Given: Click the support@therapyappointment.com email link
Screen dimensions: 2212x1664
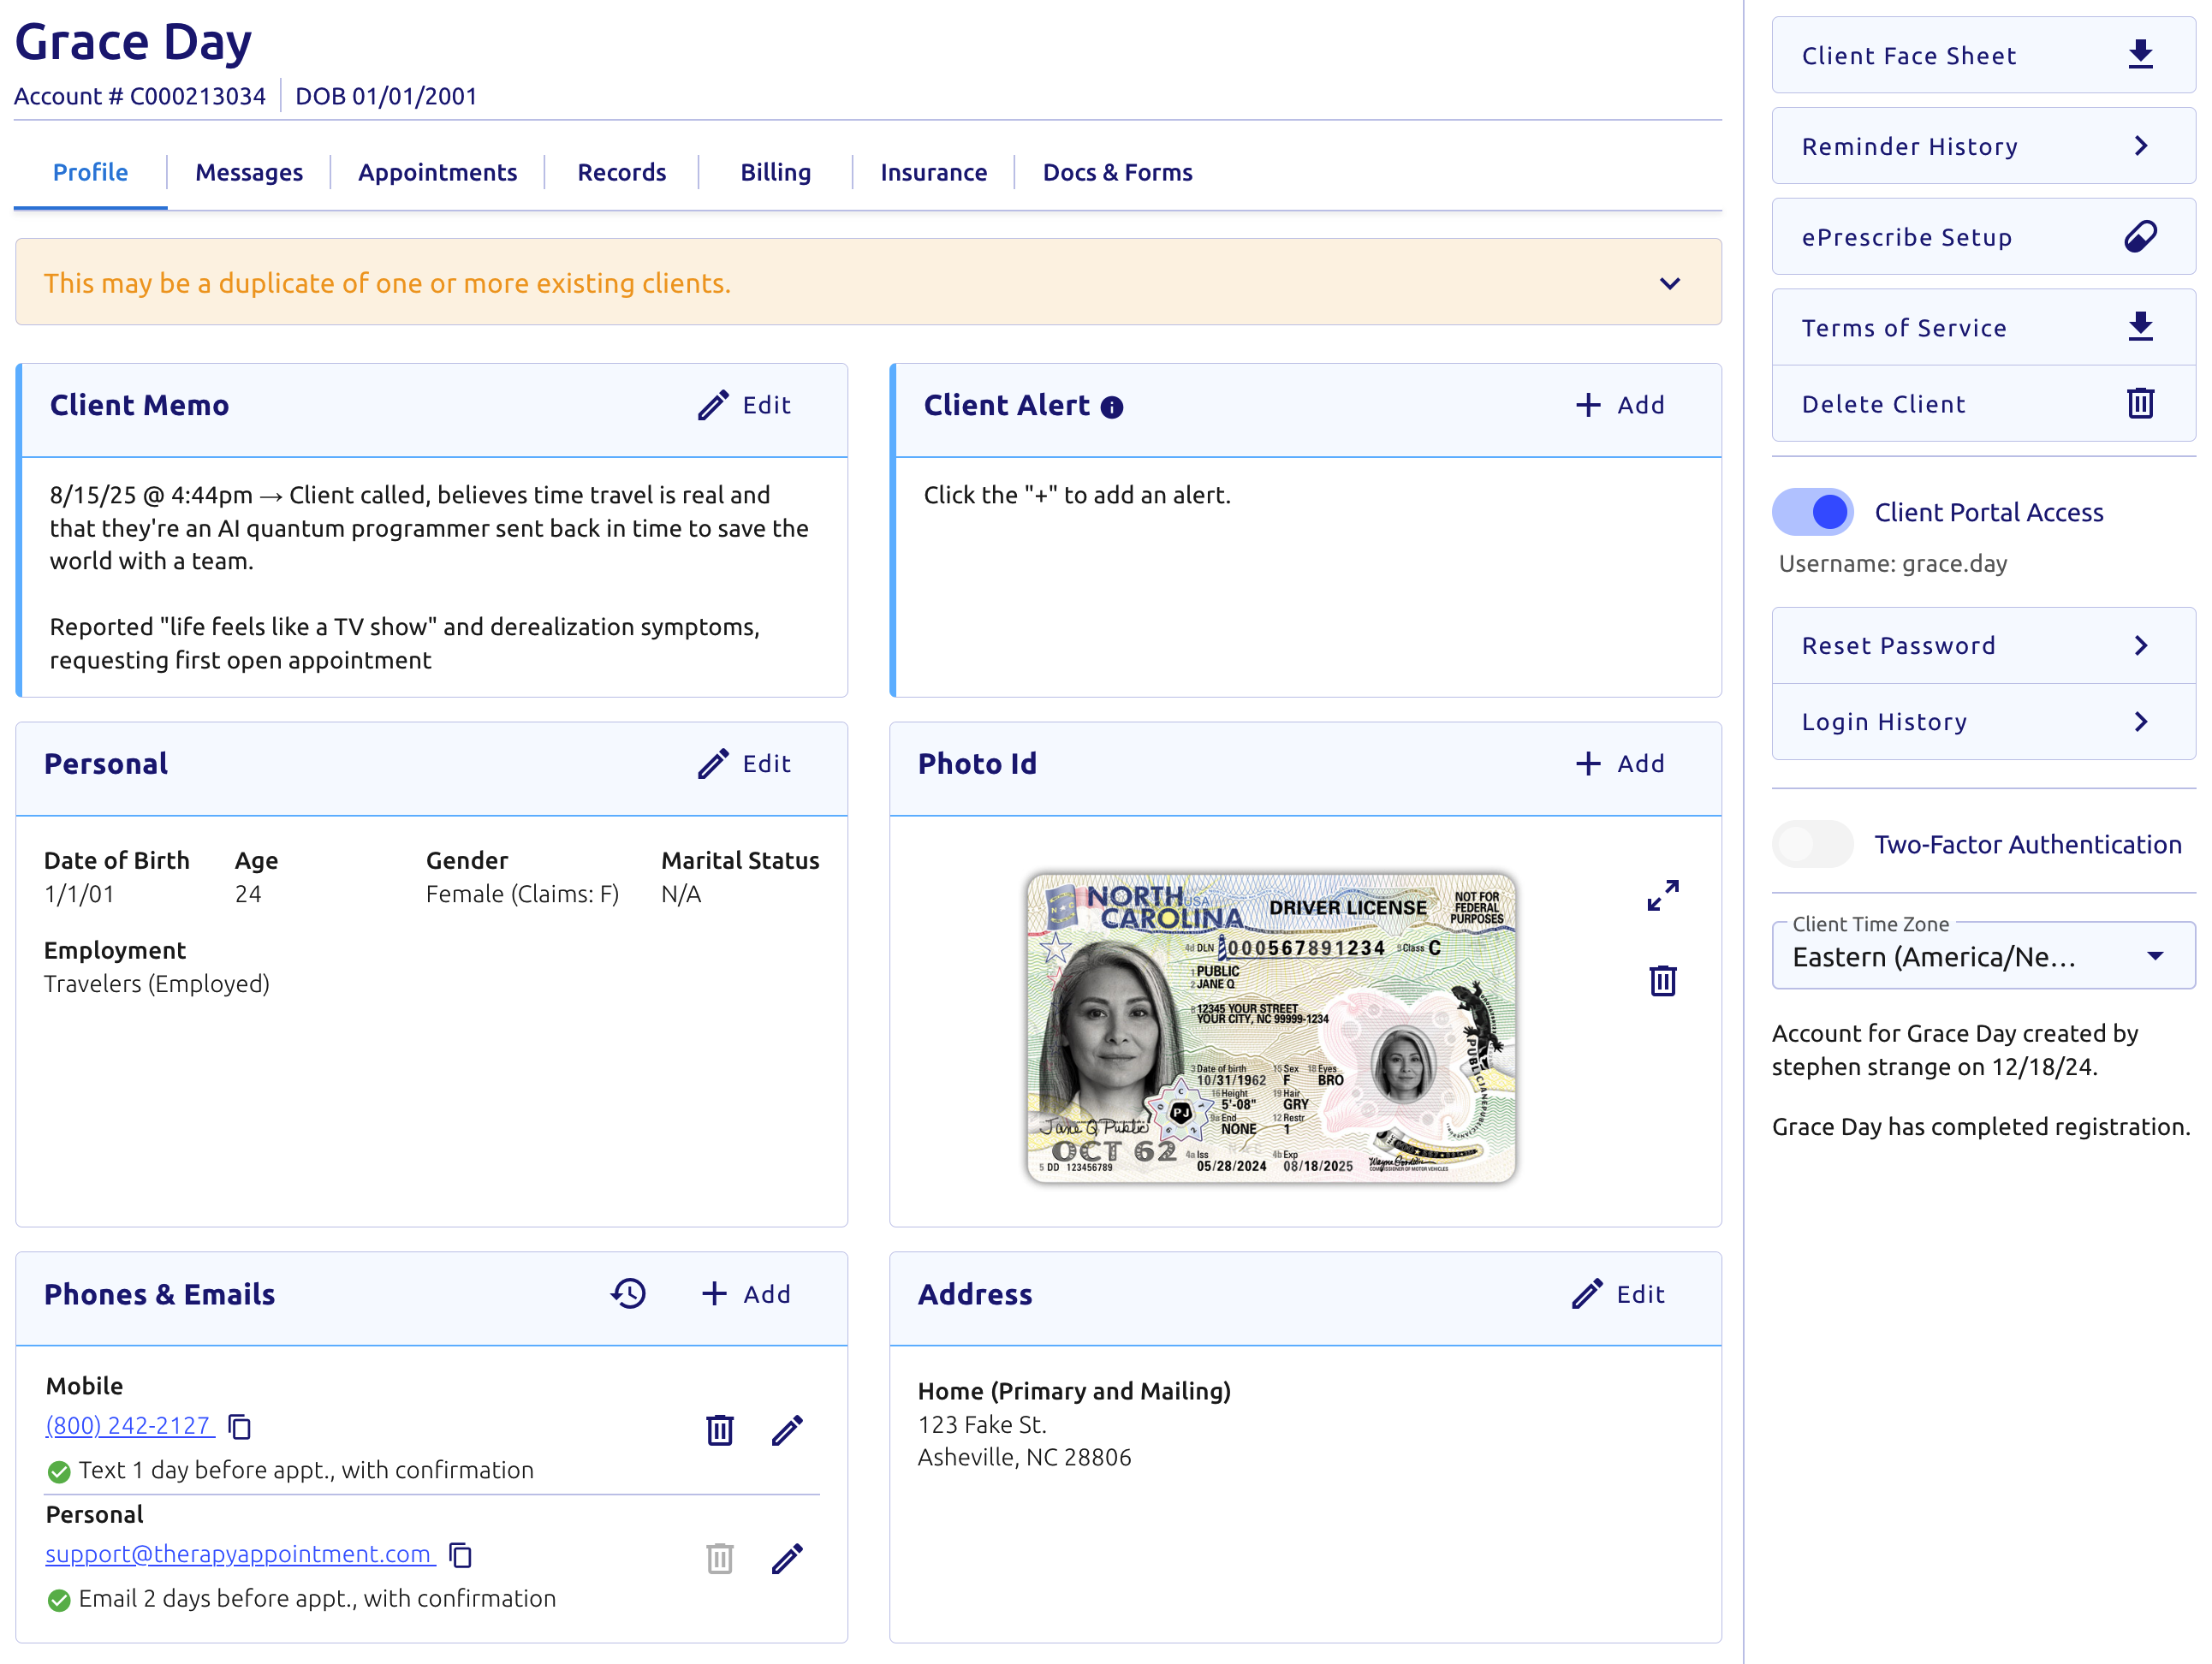Looking at the screenshot, I should coord(238,1554).
